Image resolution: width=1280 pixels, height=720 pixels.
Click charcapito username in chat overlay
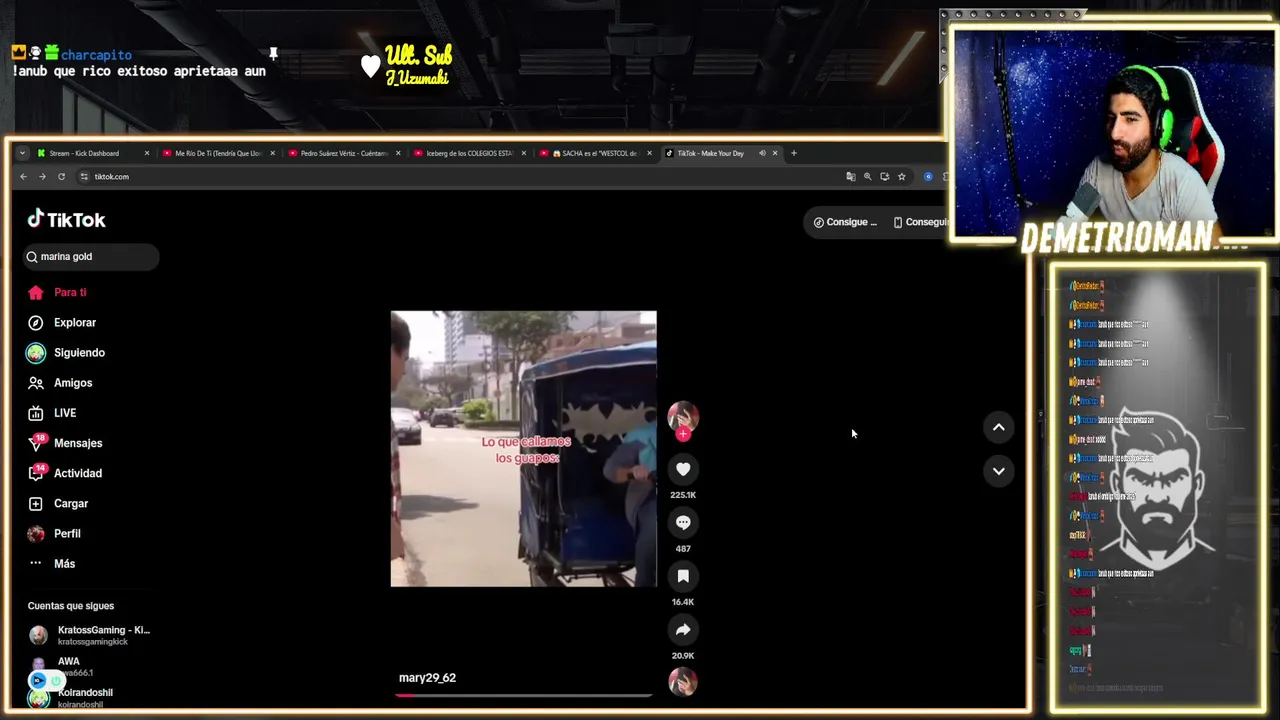click(96, 55)
